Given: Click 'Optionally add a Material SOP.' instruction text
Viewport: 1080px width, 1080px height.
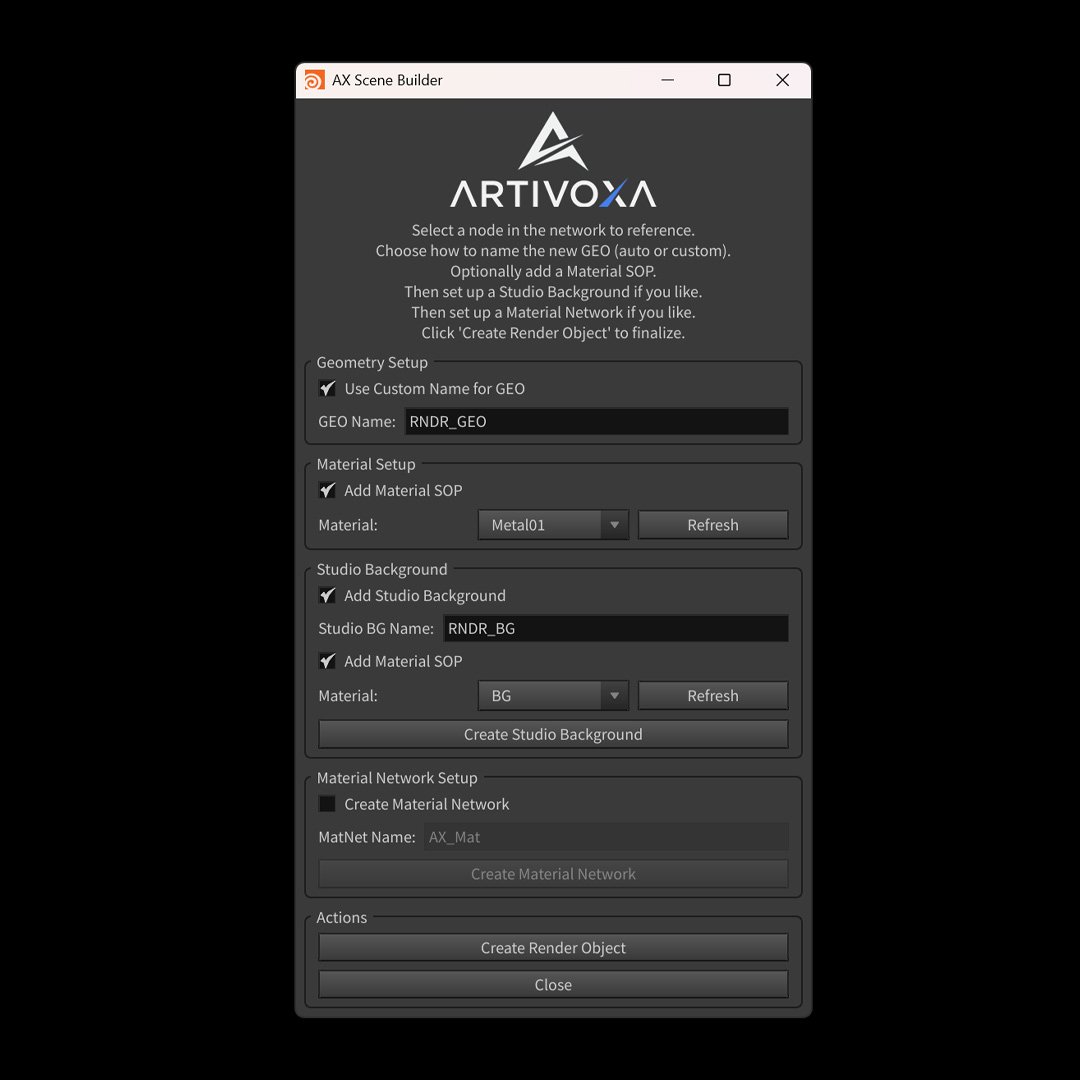Looking at the screenshot, I should click(x=553, y=271).
